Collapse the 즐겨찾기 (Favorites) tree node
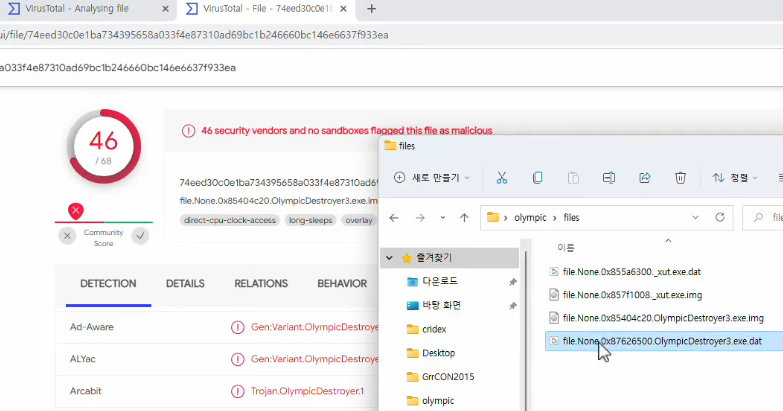 tap(389, 258)
